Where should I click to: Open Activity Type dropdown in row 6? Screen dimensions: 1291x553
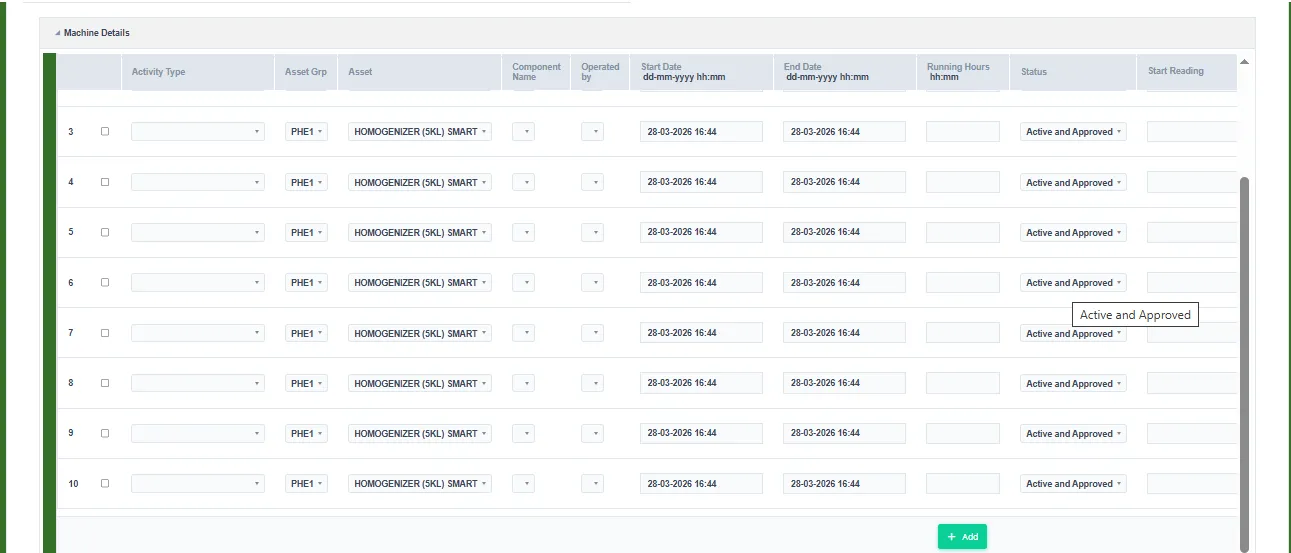198,282
